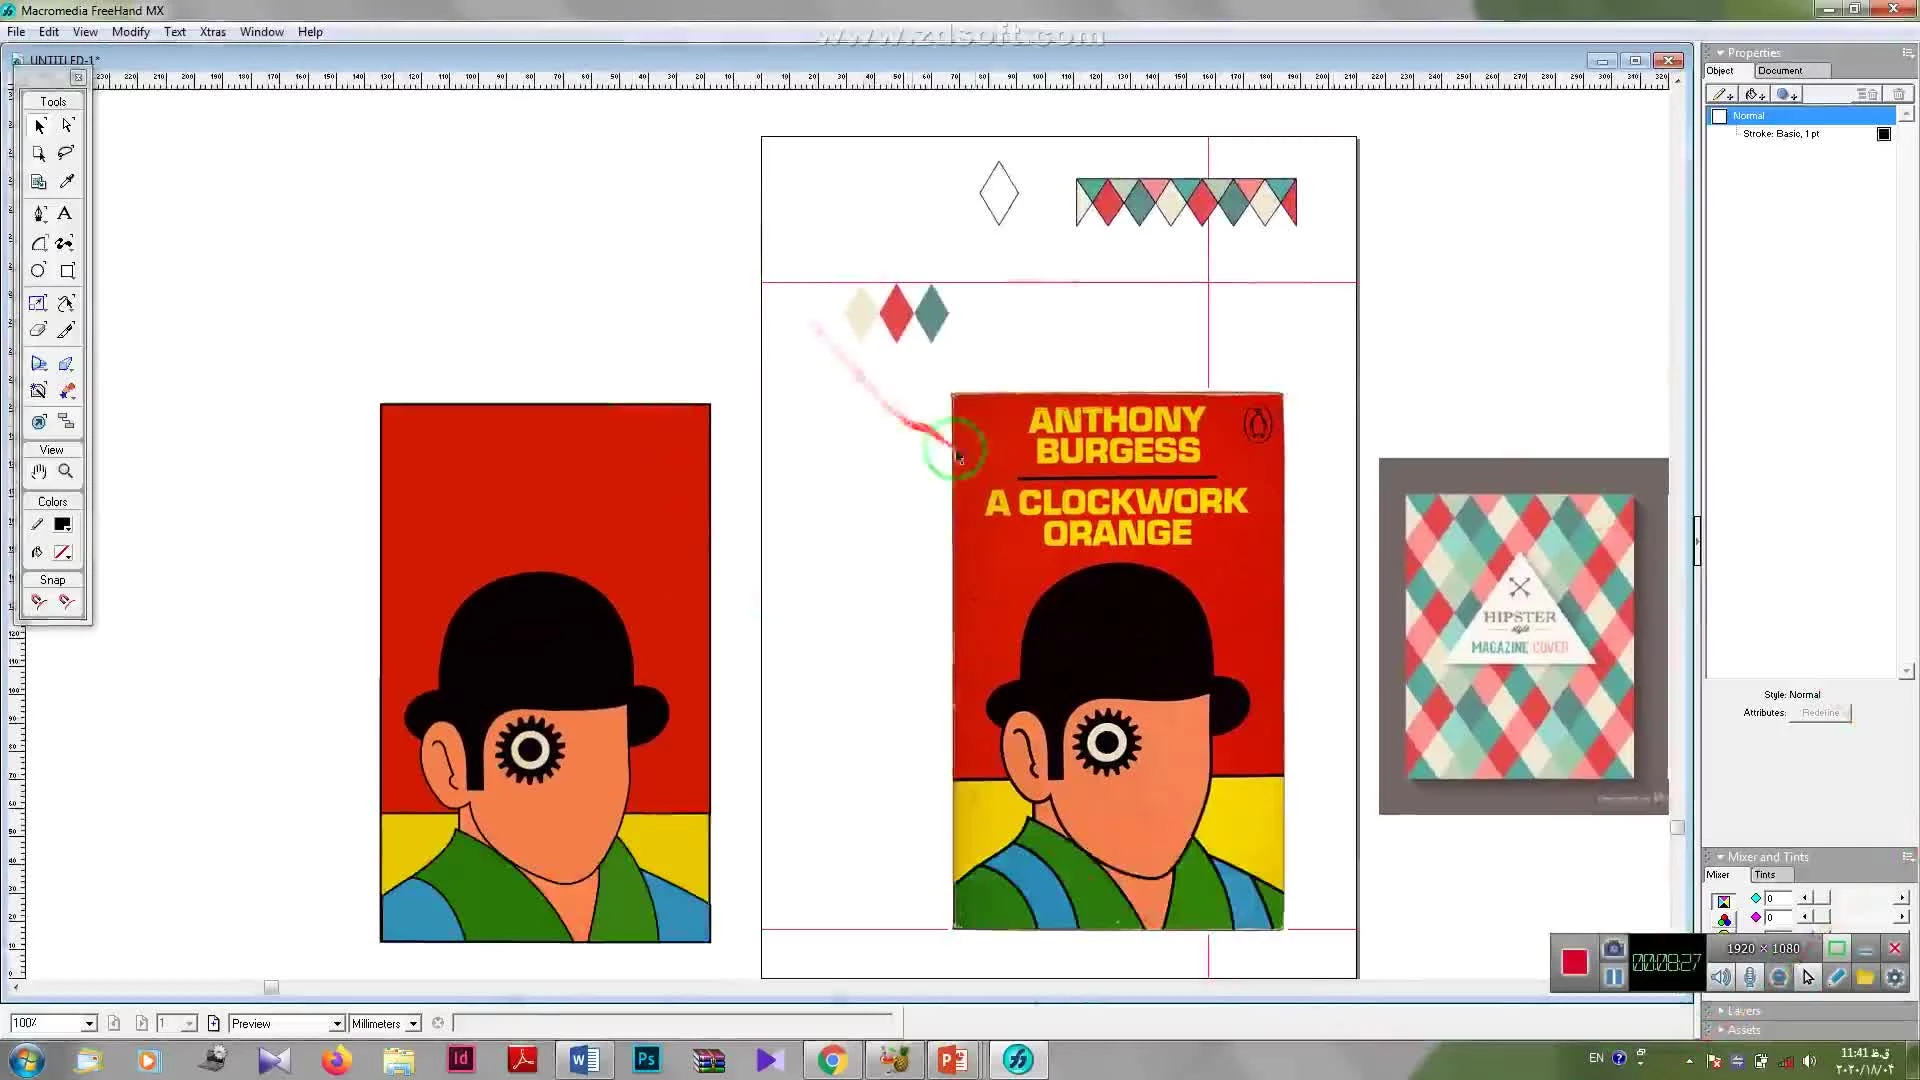
Task: Select the Text tool
Action: point(65,214)
